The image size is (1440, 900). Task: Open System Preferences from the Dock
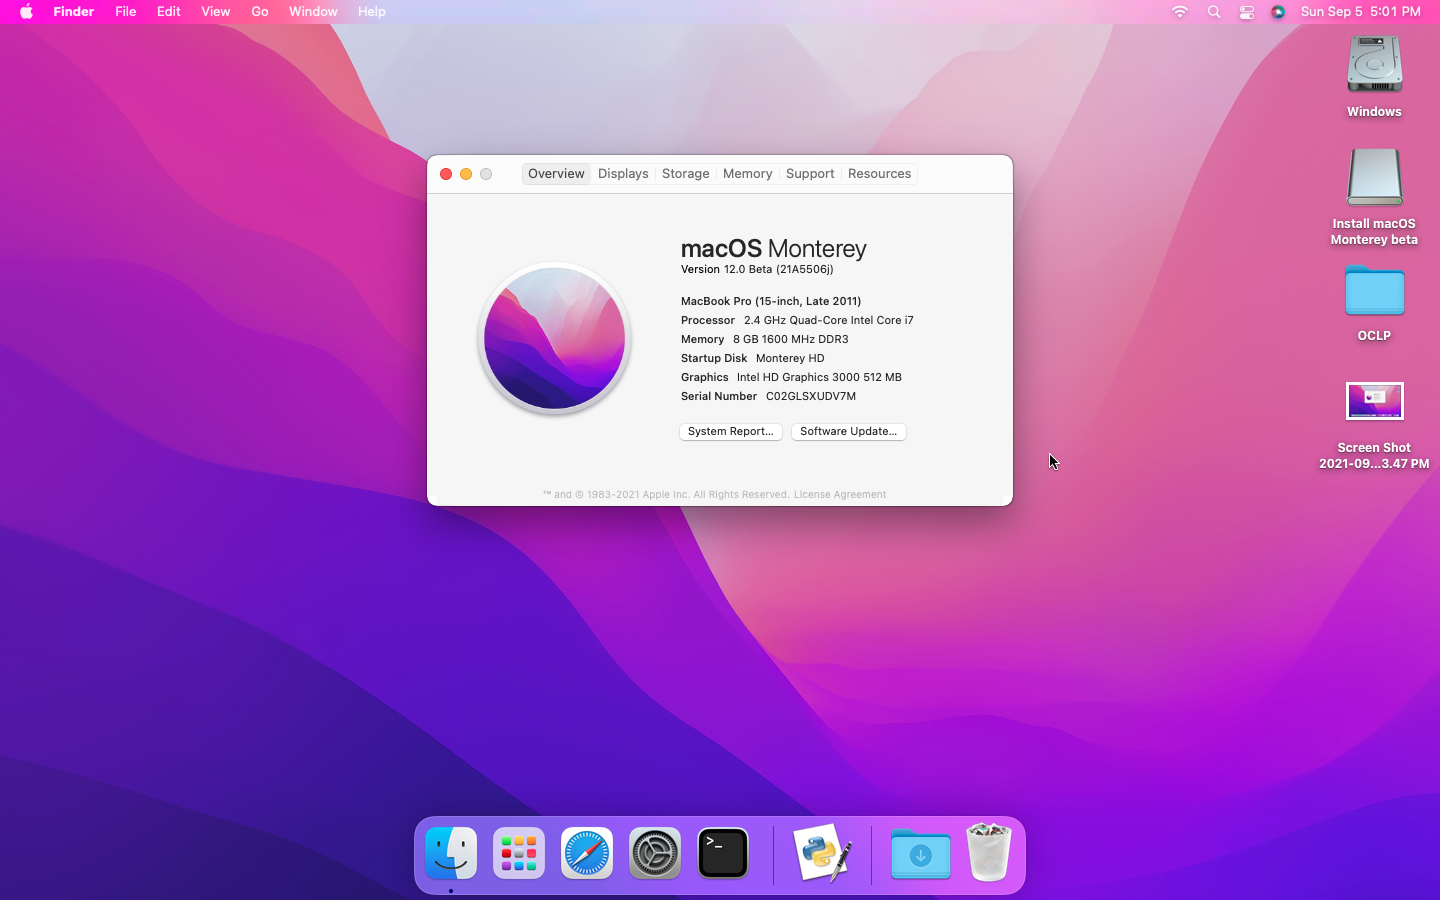pos(655,854)
